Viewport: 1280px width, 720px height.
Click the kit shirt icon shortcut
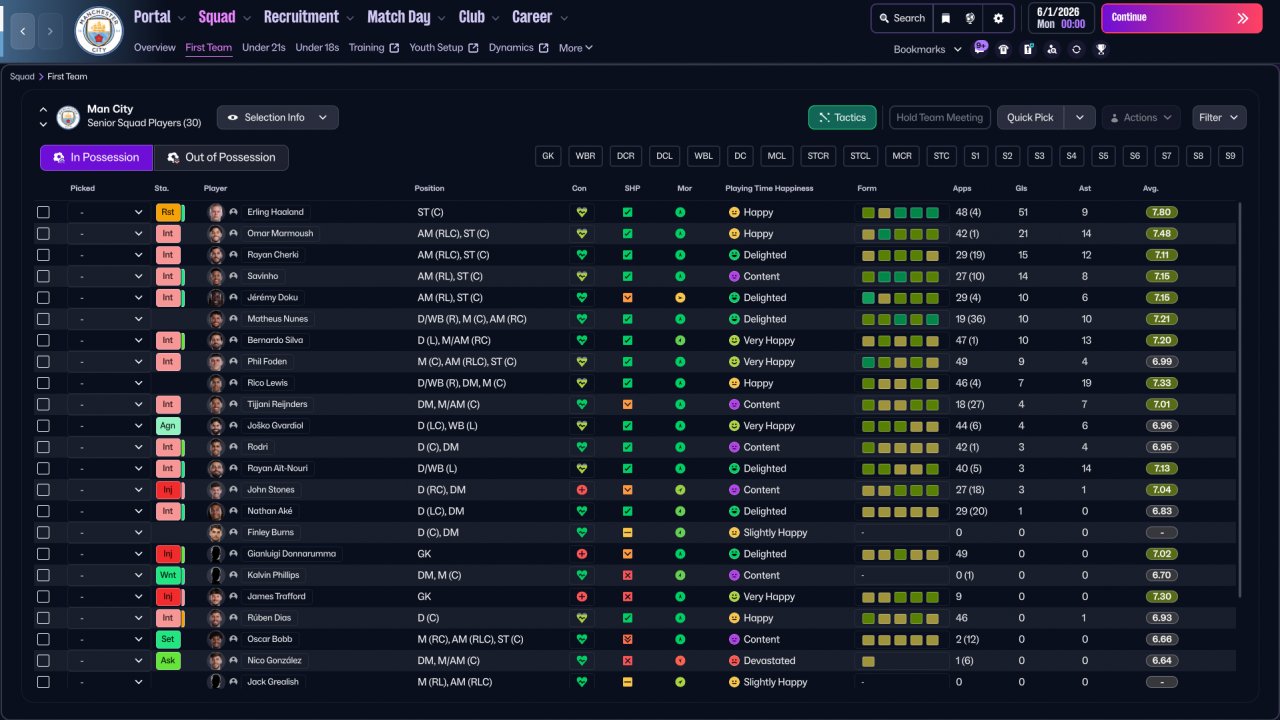click(x=1004, y=49)
